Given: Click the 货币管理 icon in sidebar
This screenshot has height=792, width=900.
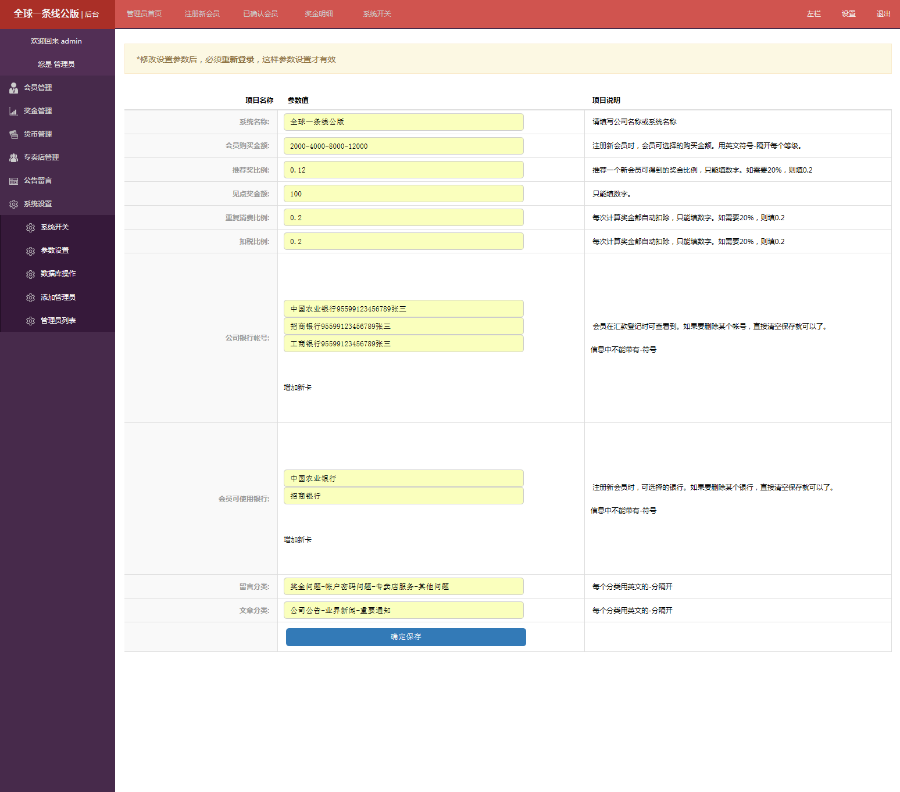Looking at the screenshot, I should pyautogui.click(x=13, y=134).
